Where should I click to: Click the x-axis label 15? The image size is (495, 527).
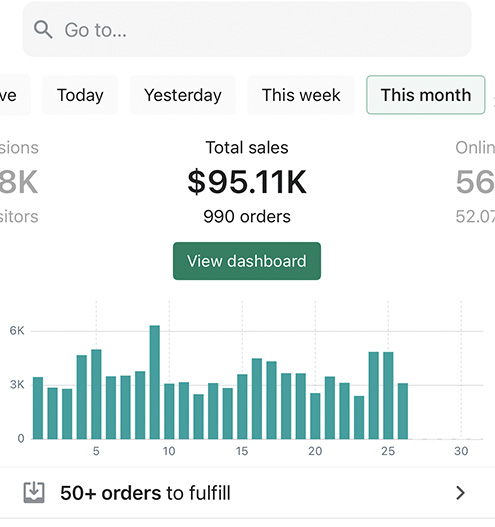[242, 451]
